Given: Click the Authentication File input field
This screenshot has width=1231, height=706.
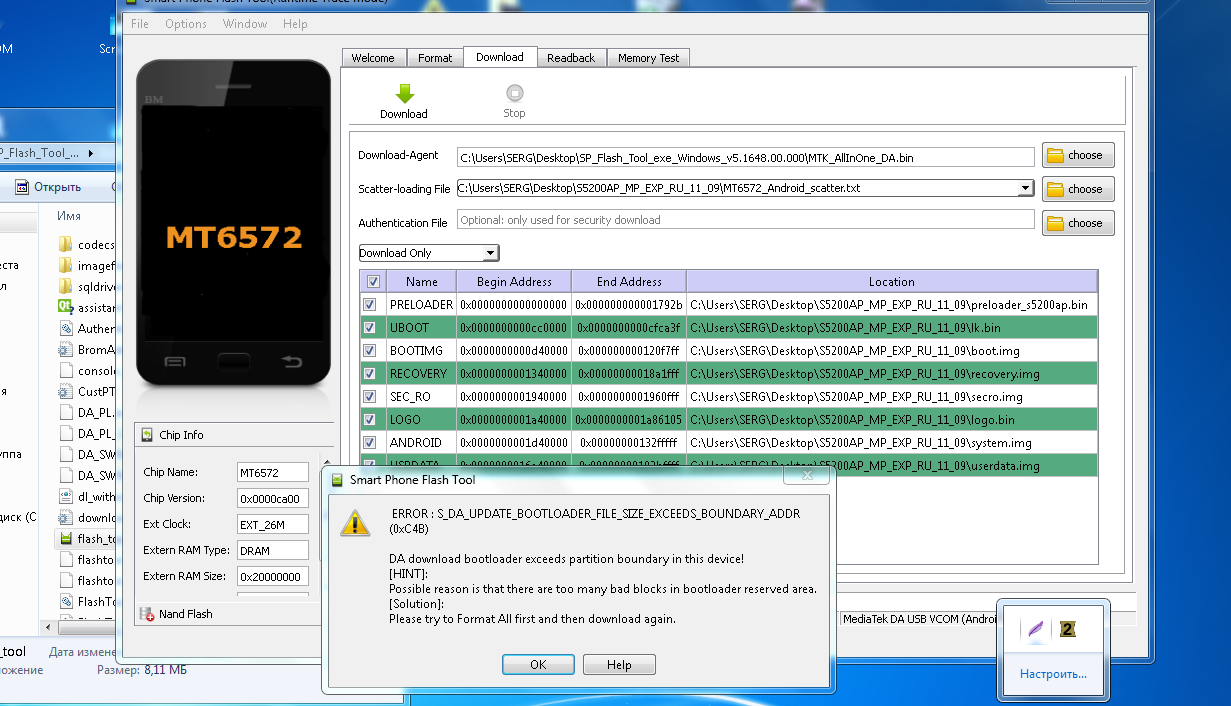Looking at the screenshot, I should 745,220.
